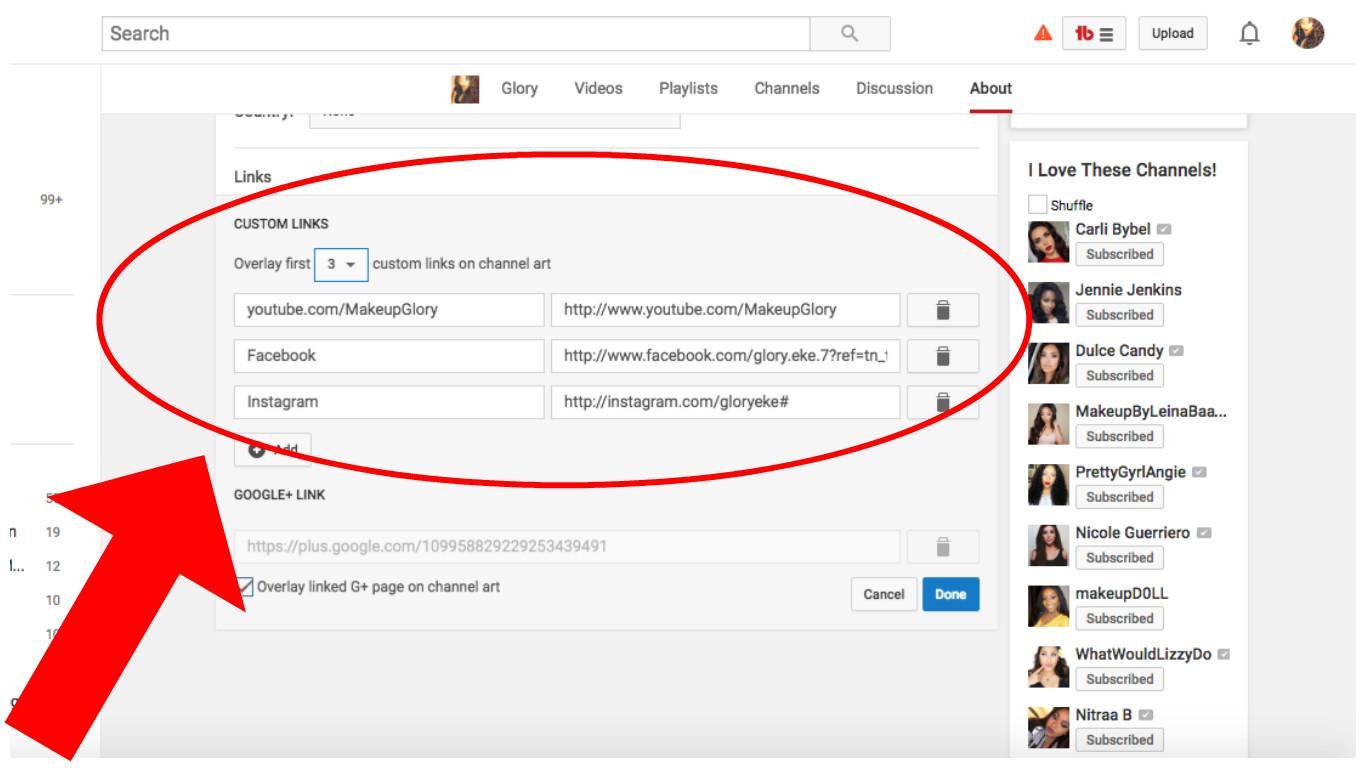Click the 99+ notification count in sidebar
Screen dimensions: 1366x768
pos(51,200)
